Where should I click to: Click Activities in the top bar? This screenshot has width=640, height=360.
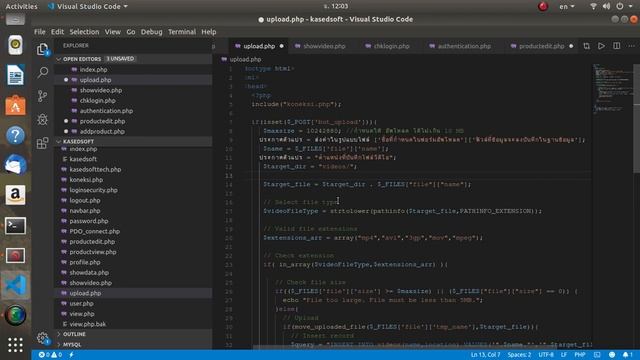click(21, 6)
